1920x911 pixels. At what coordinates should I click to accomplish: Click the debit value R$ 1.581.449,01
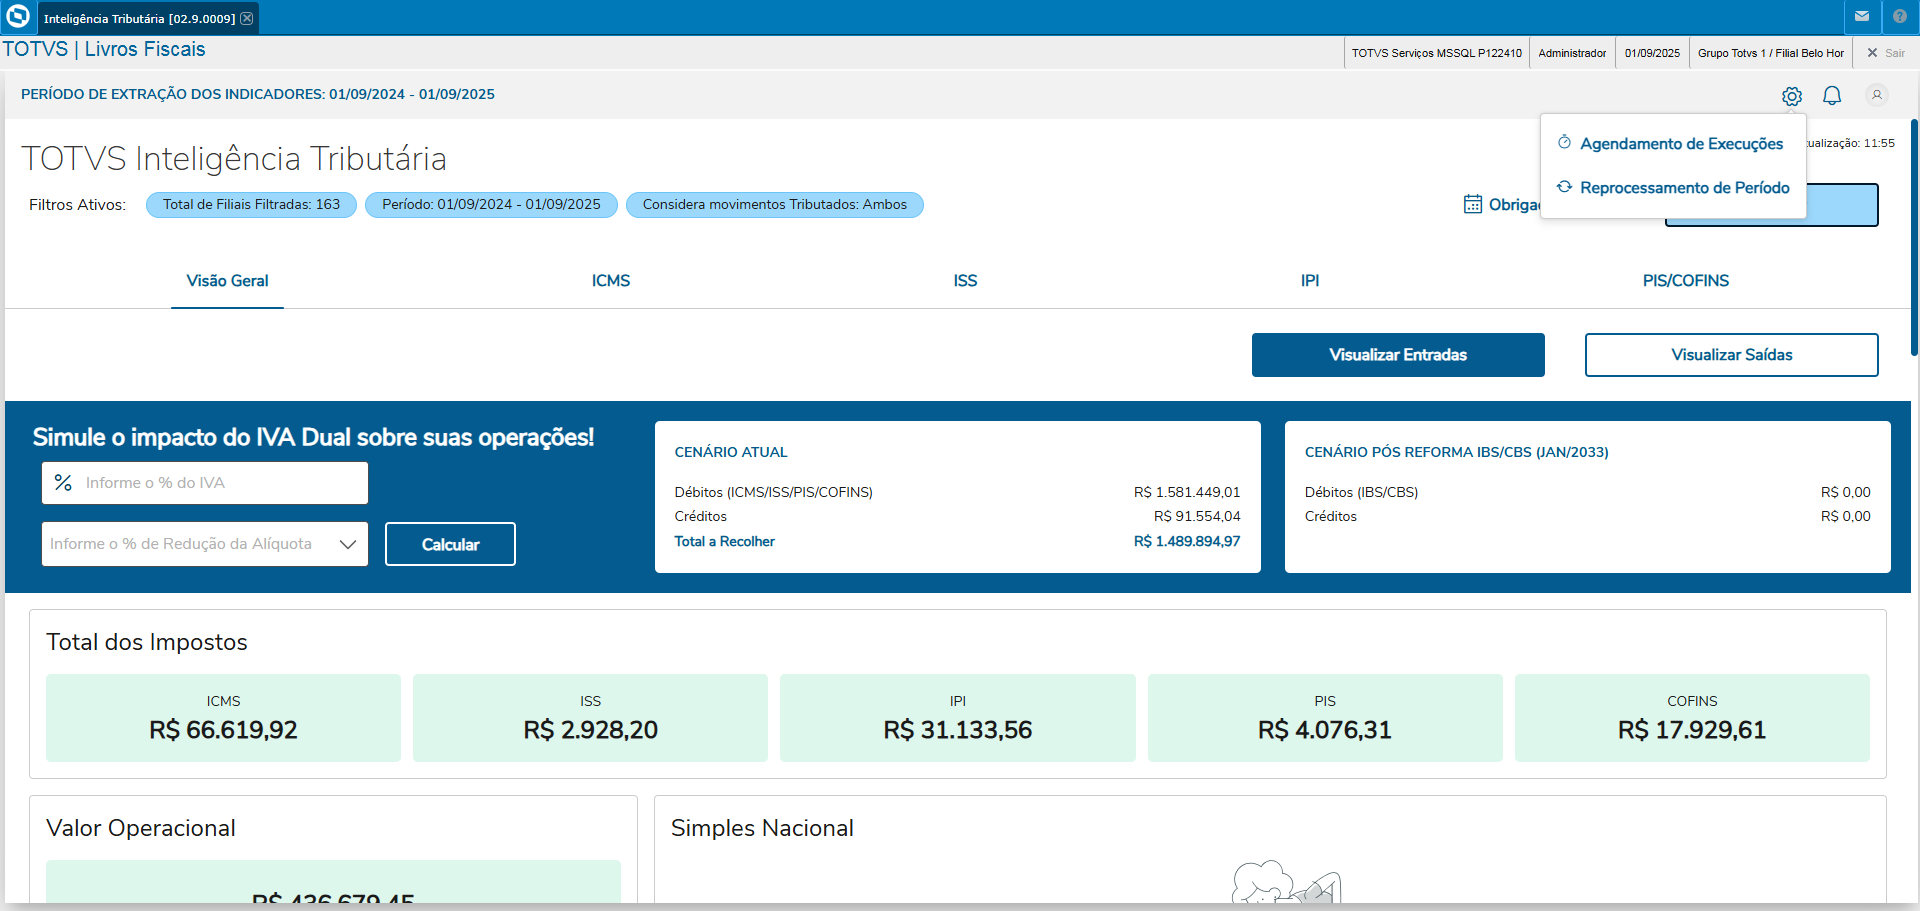[1187, 492]
